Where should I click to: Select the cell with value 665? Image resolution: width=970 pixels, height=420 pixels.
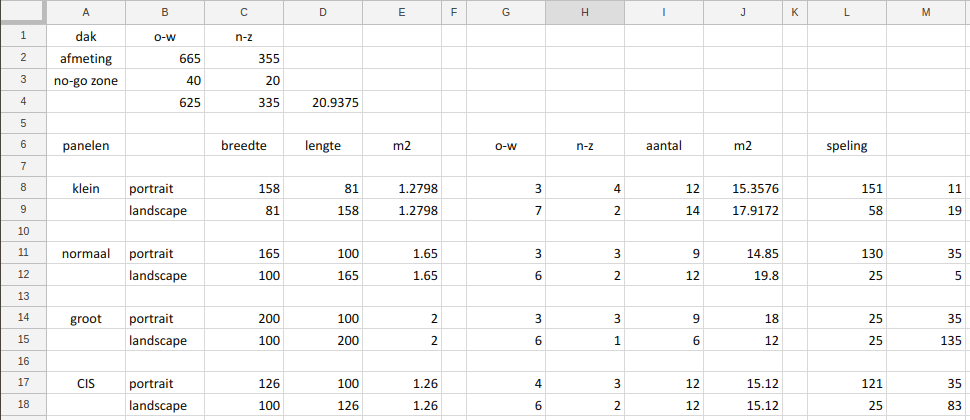pos(165,58)
